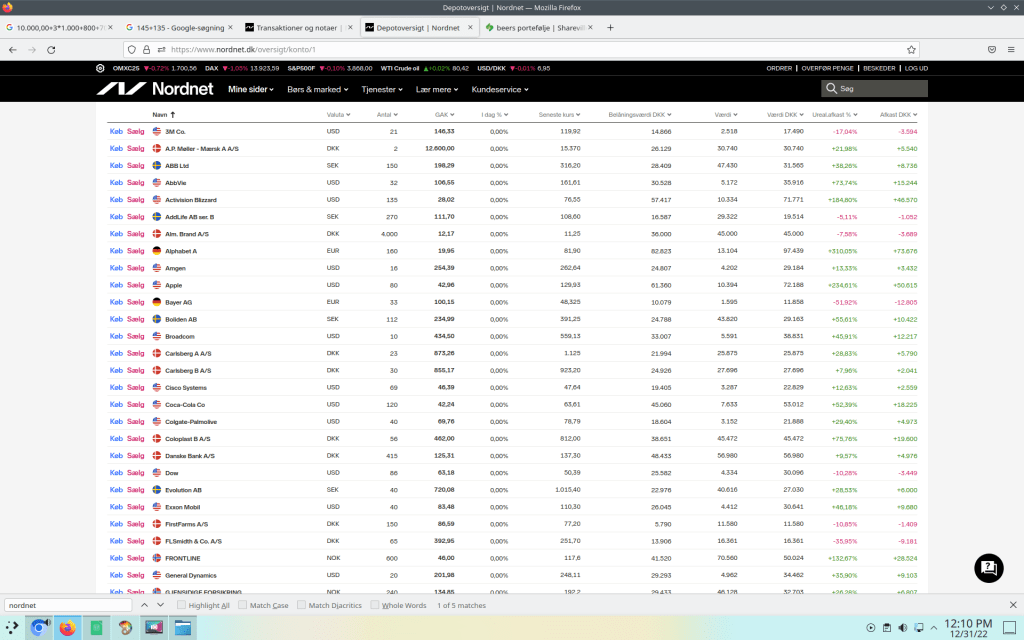Open the Børs & marked dropdown
This screenshot has height=640, width=1024.
point(317,89)
